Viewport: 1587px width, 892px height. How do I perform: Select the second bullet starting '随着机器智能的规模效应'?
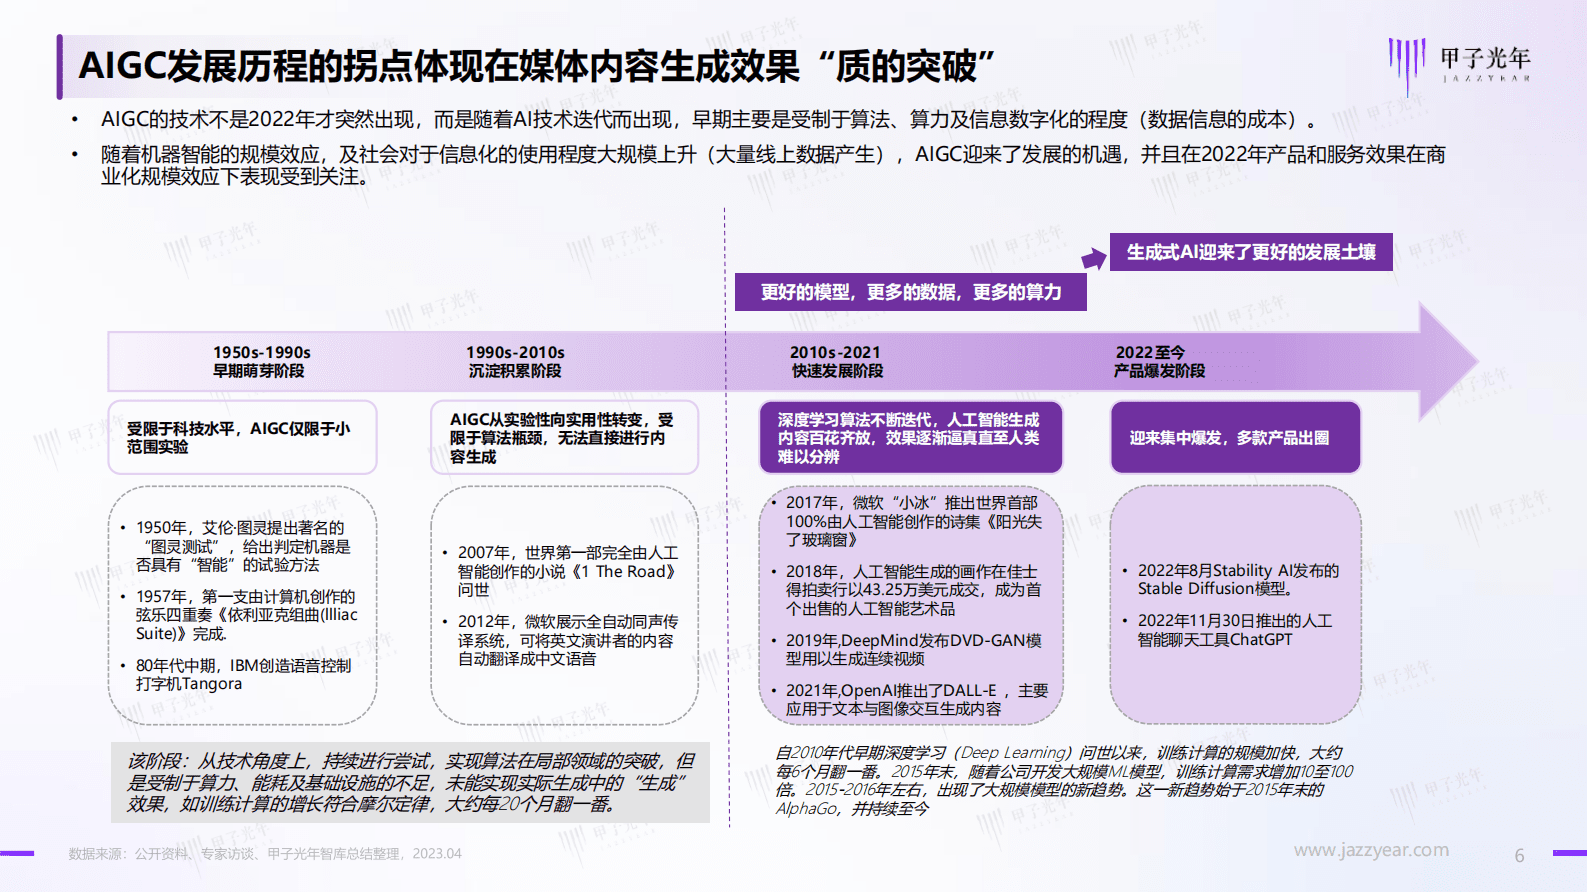[x=773, y=165]
